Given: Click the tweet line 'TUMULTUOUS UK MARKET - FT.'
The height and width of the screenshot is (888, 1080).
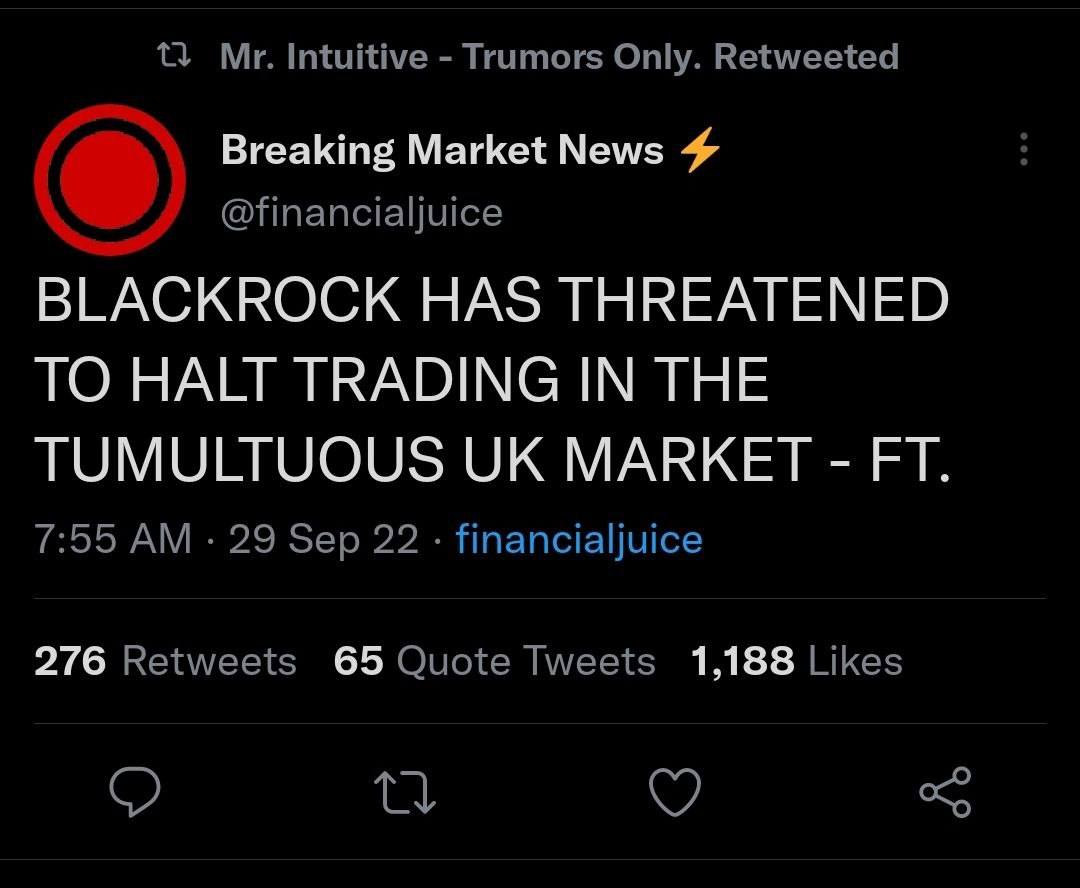Looking at the screenshot, I should click(492, 459).
